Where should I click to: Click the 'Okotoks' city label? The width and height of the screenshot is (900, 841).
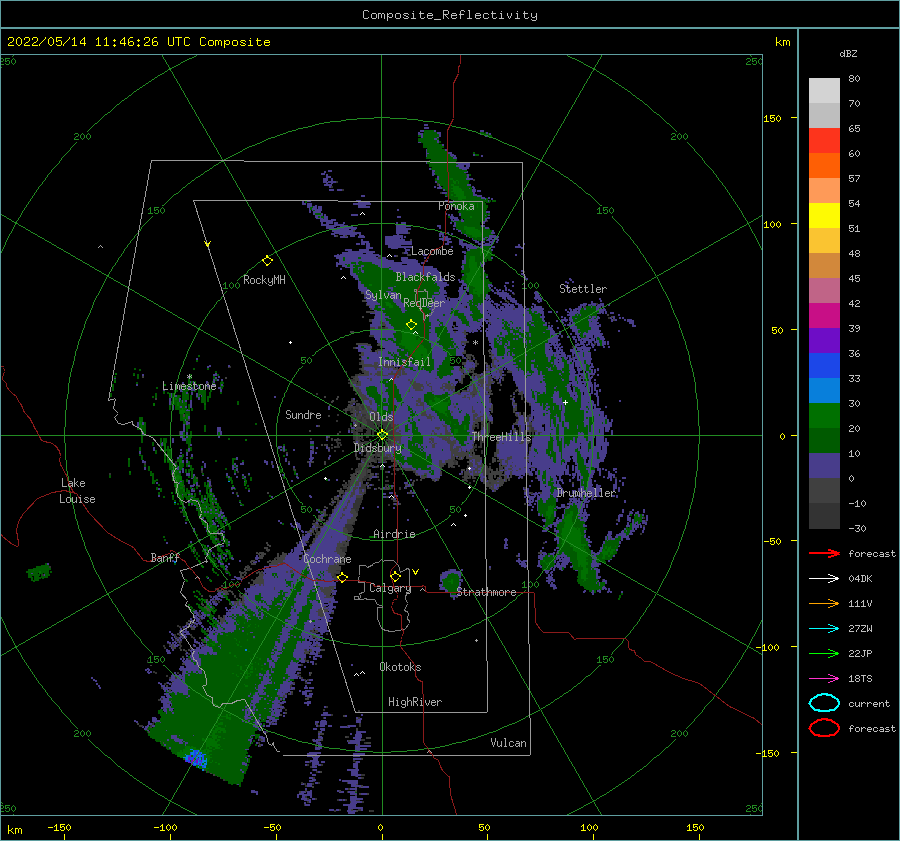(400, 667)
